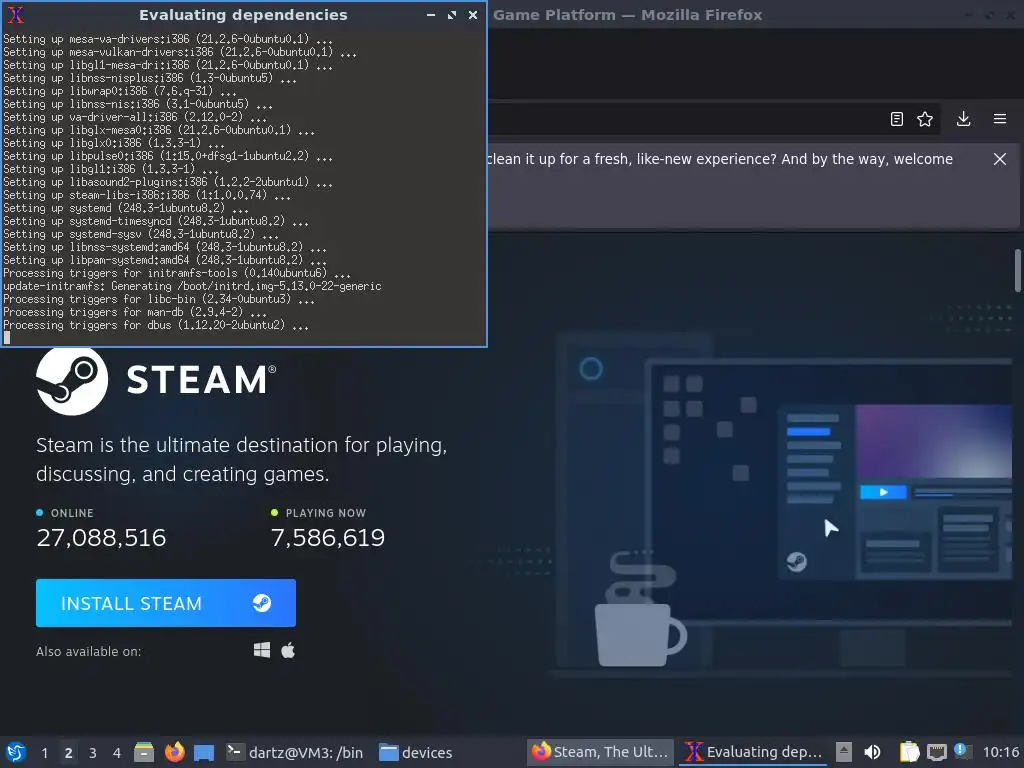Image resolution: width=1024 pixels, height=768 pixels.
Task: Click the Steam logo inside the Install button
Action: tap(262, 603)
